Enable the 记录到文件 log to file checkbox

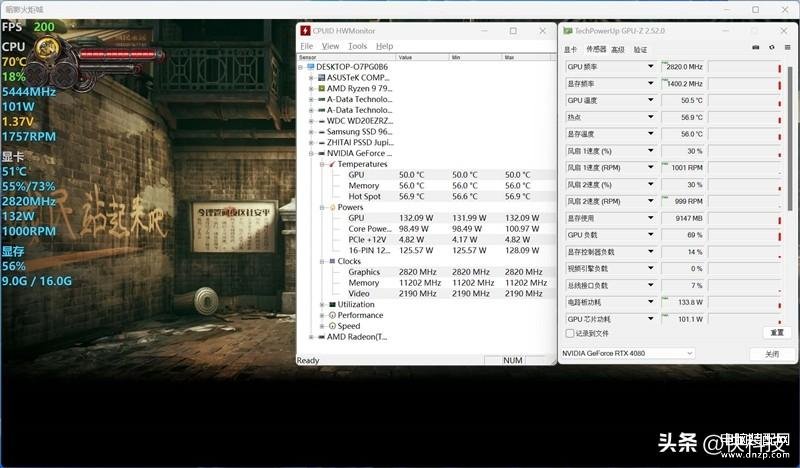[x=570, y=333]
